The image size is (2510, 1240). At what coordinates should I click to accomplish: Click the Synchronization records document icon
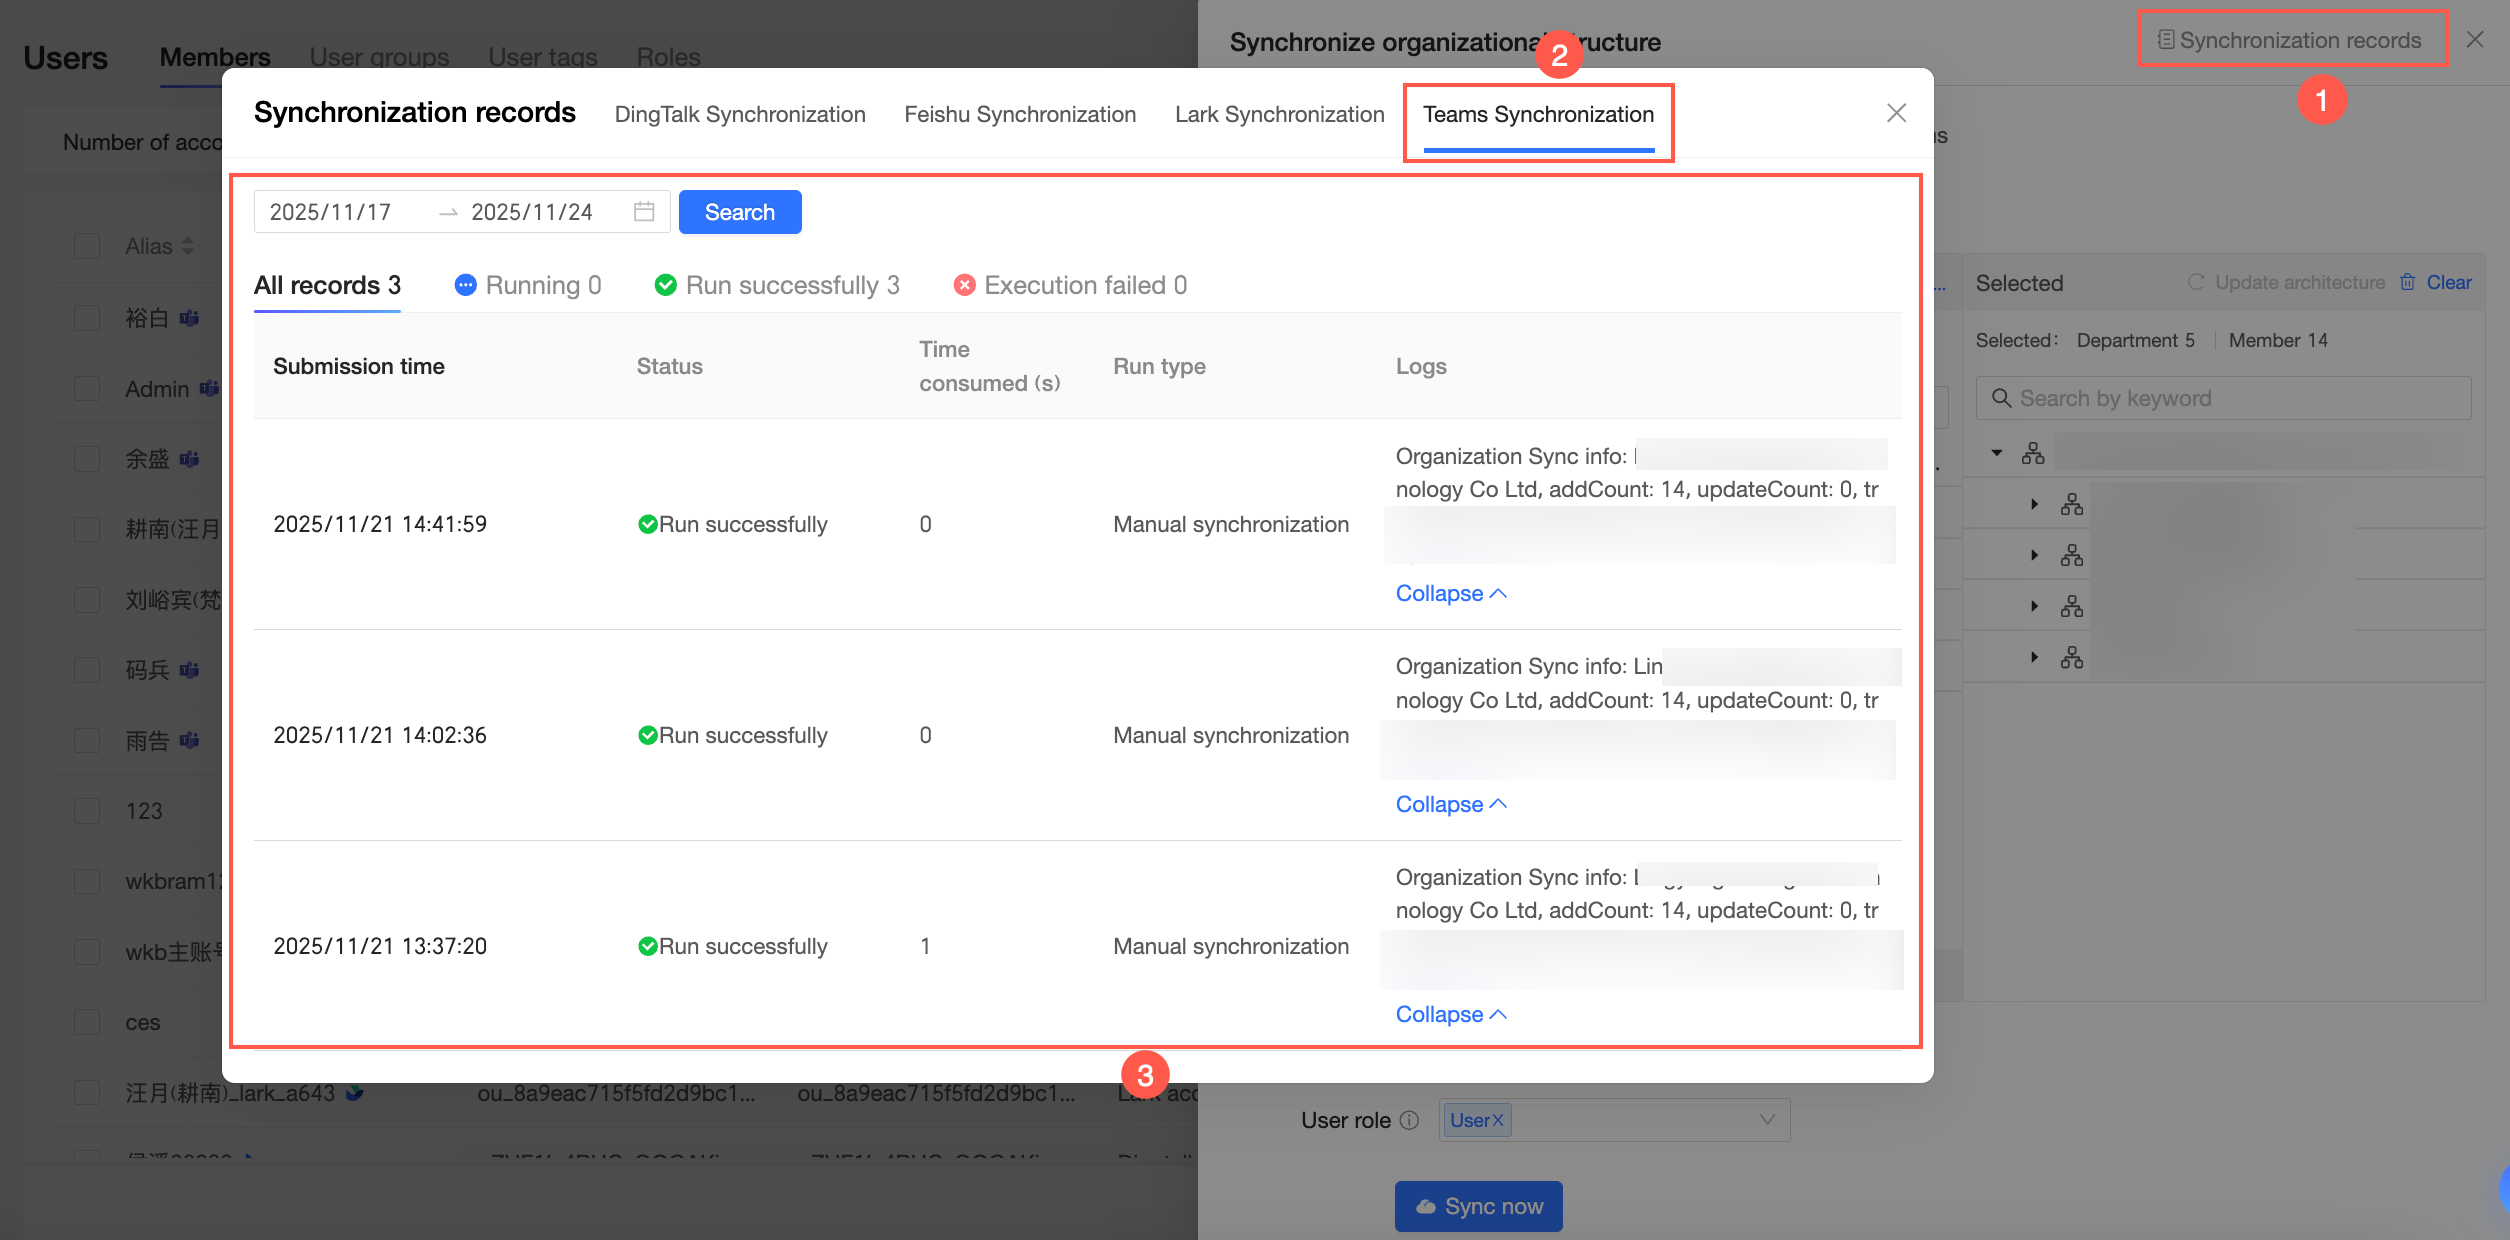[2166, 40]
